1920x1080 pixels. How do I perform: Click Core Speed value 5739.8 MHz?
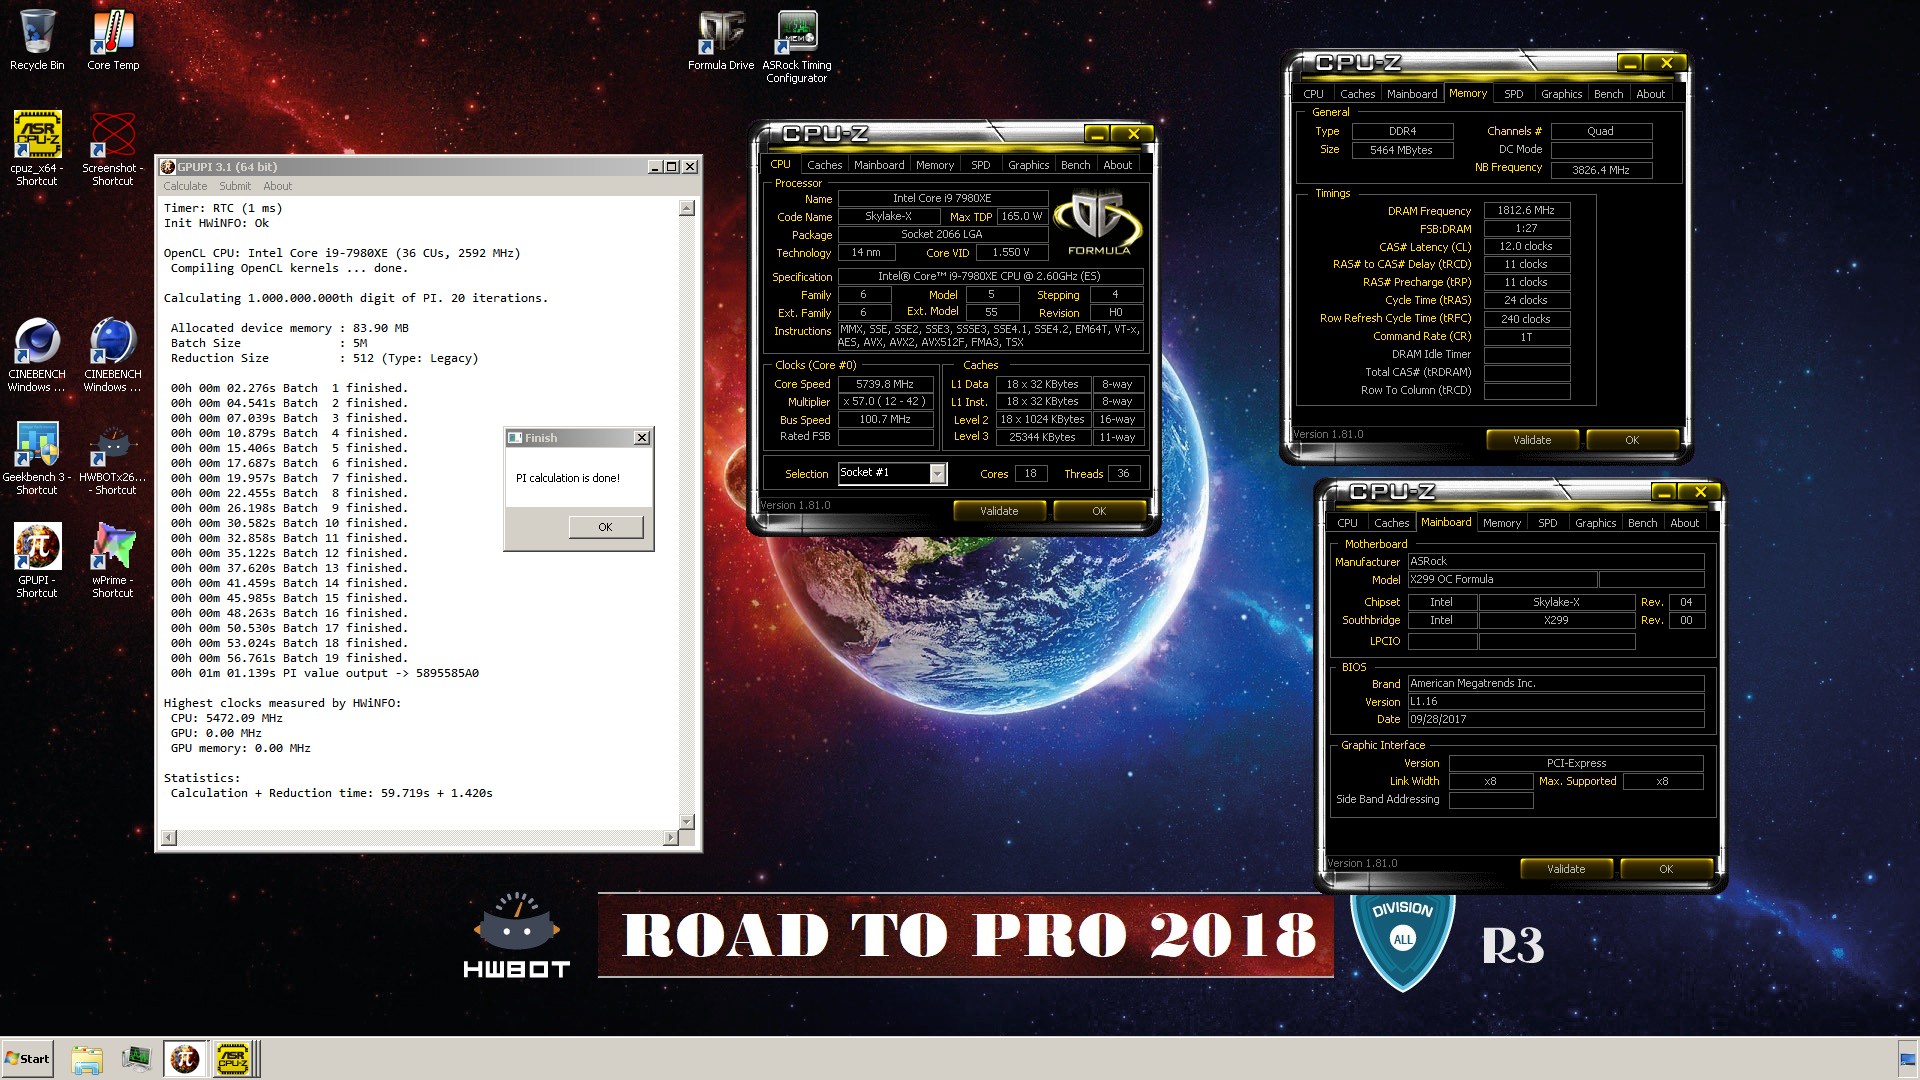click(x=885, y=384)
